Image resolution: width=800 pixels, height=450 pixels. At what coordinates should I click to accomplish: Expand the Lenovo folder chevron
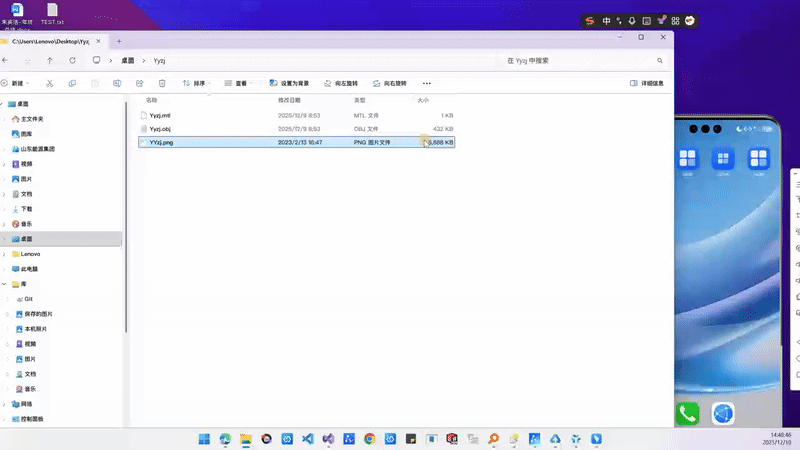click(x=5, y=254)
